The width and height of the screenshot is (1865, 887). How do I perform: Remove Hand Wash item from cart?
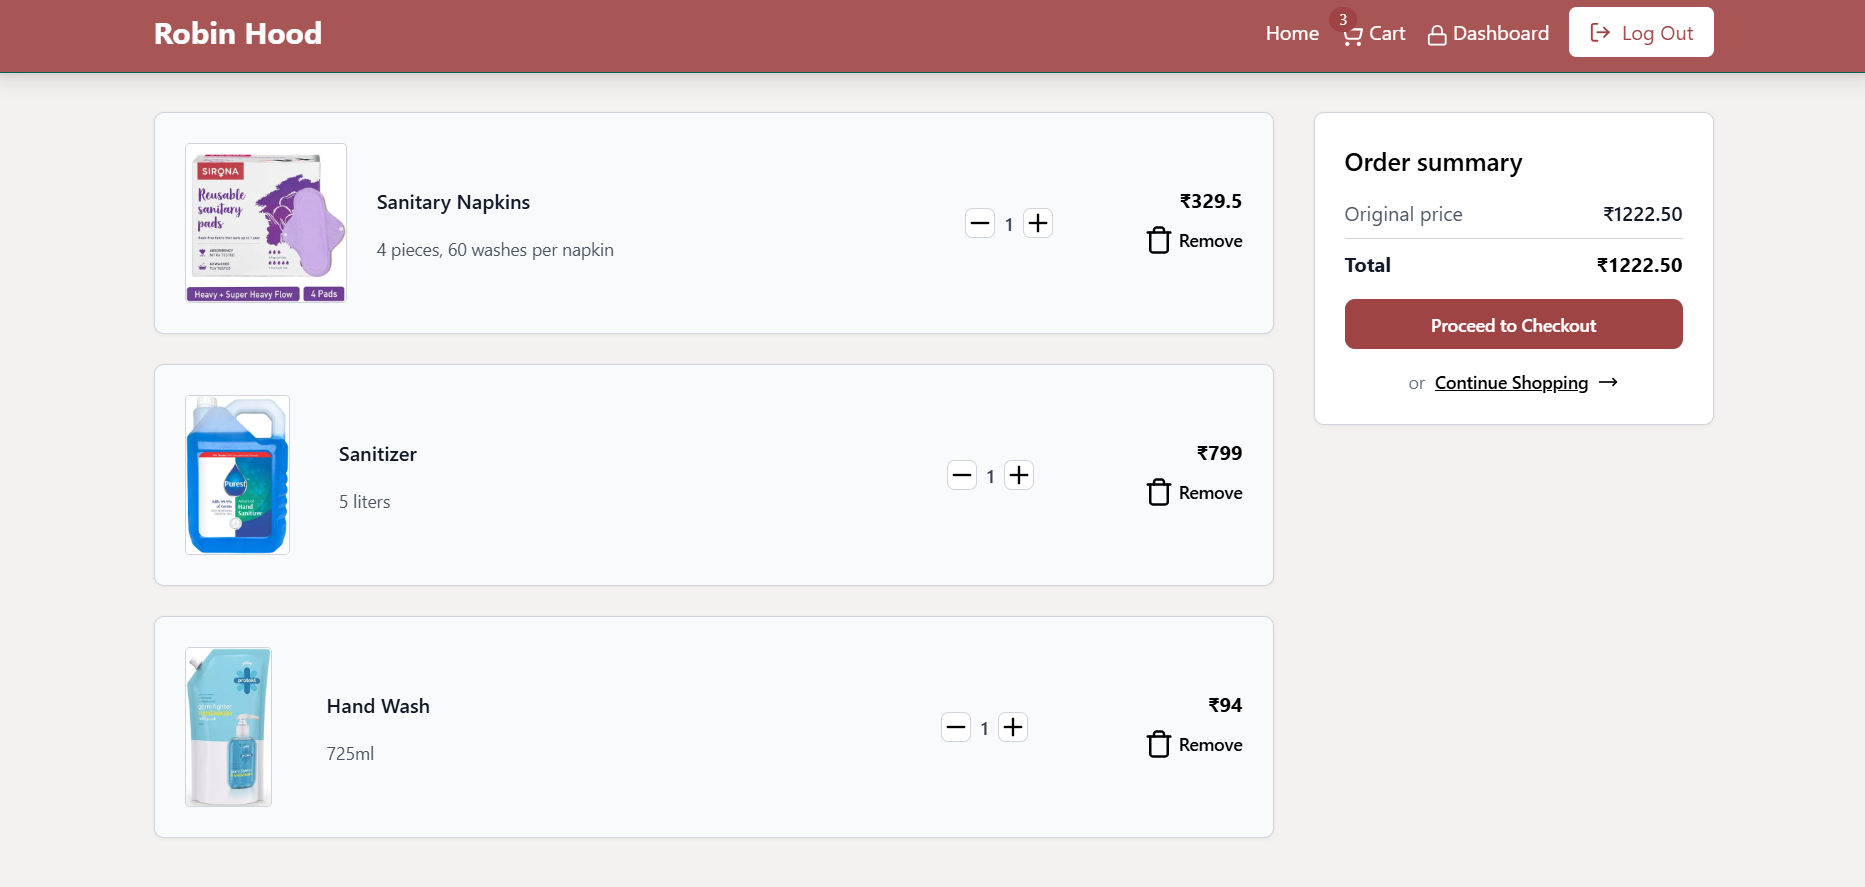coord(1194,745)
